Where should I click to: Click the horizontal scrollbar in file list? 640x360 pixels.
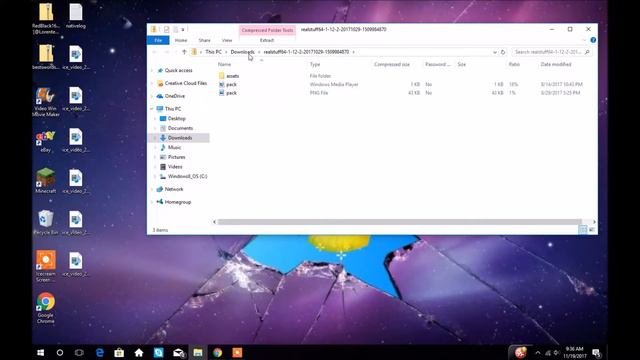tap(399, 222)
